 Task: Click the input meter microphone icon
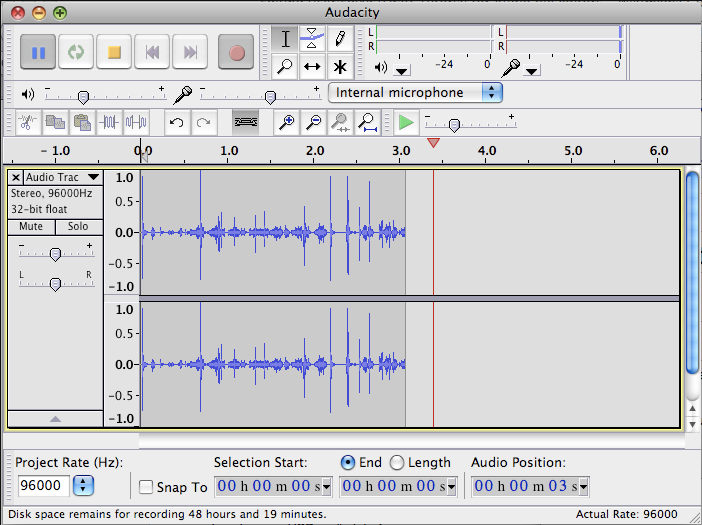[x=511, y=68]
